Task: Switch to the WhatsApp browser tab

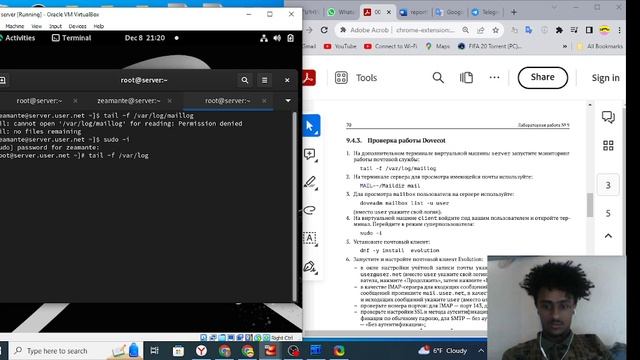Action: [x=341, y=12]
